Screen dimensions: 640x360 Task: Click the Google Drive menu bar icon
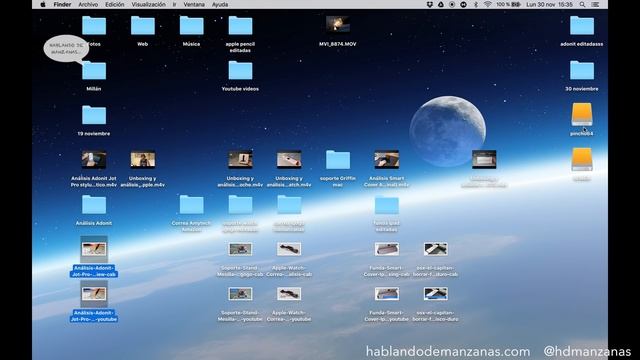pyautogui.click(x=441, y=4)
